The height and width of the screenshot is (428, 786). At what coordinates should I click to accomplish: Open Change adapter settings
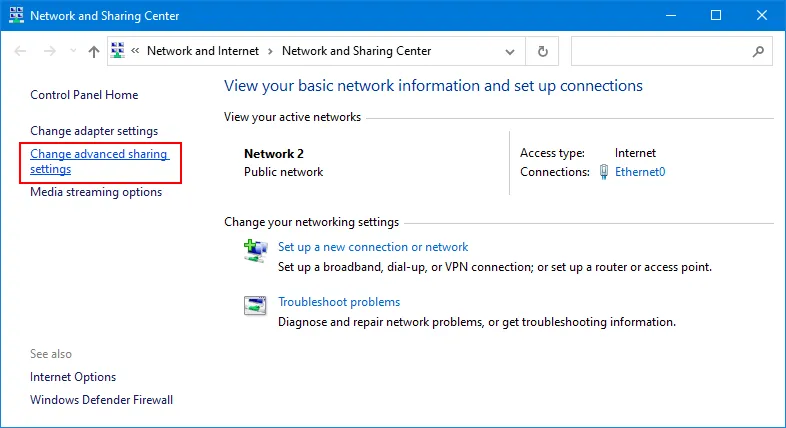click(94, 131)
